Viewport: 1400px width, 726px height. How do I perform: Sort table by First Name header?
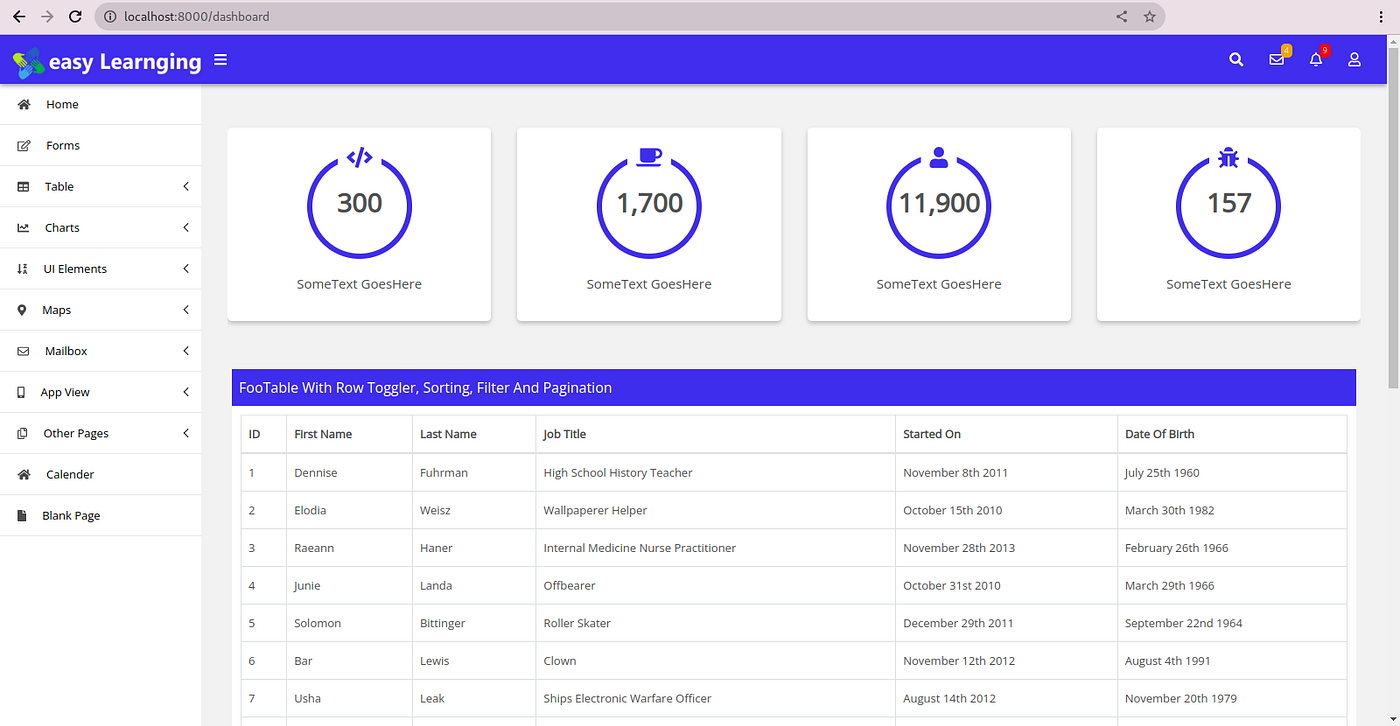(349, 434)
